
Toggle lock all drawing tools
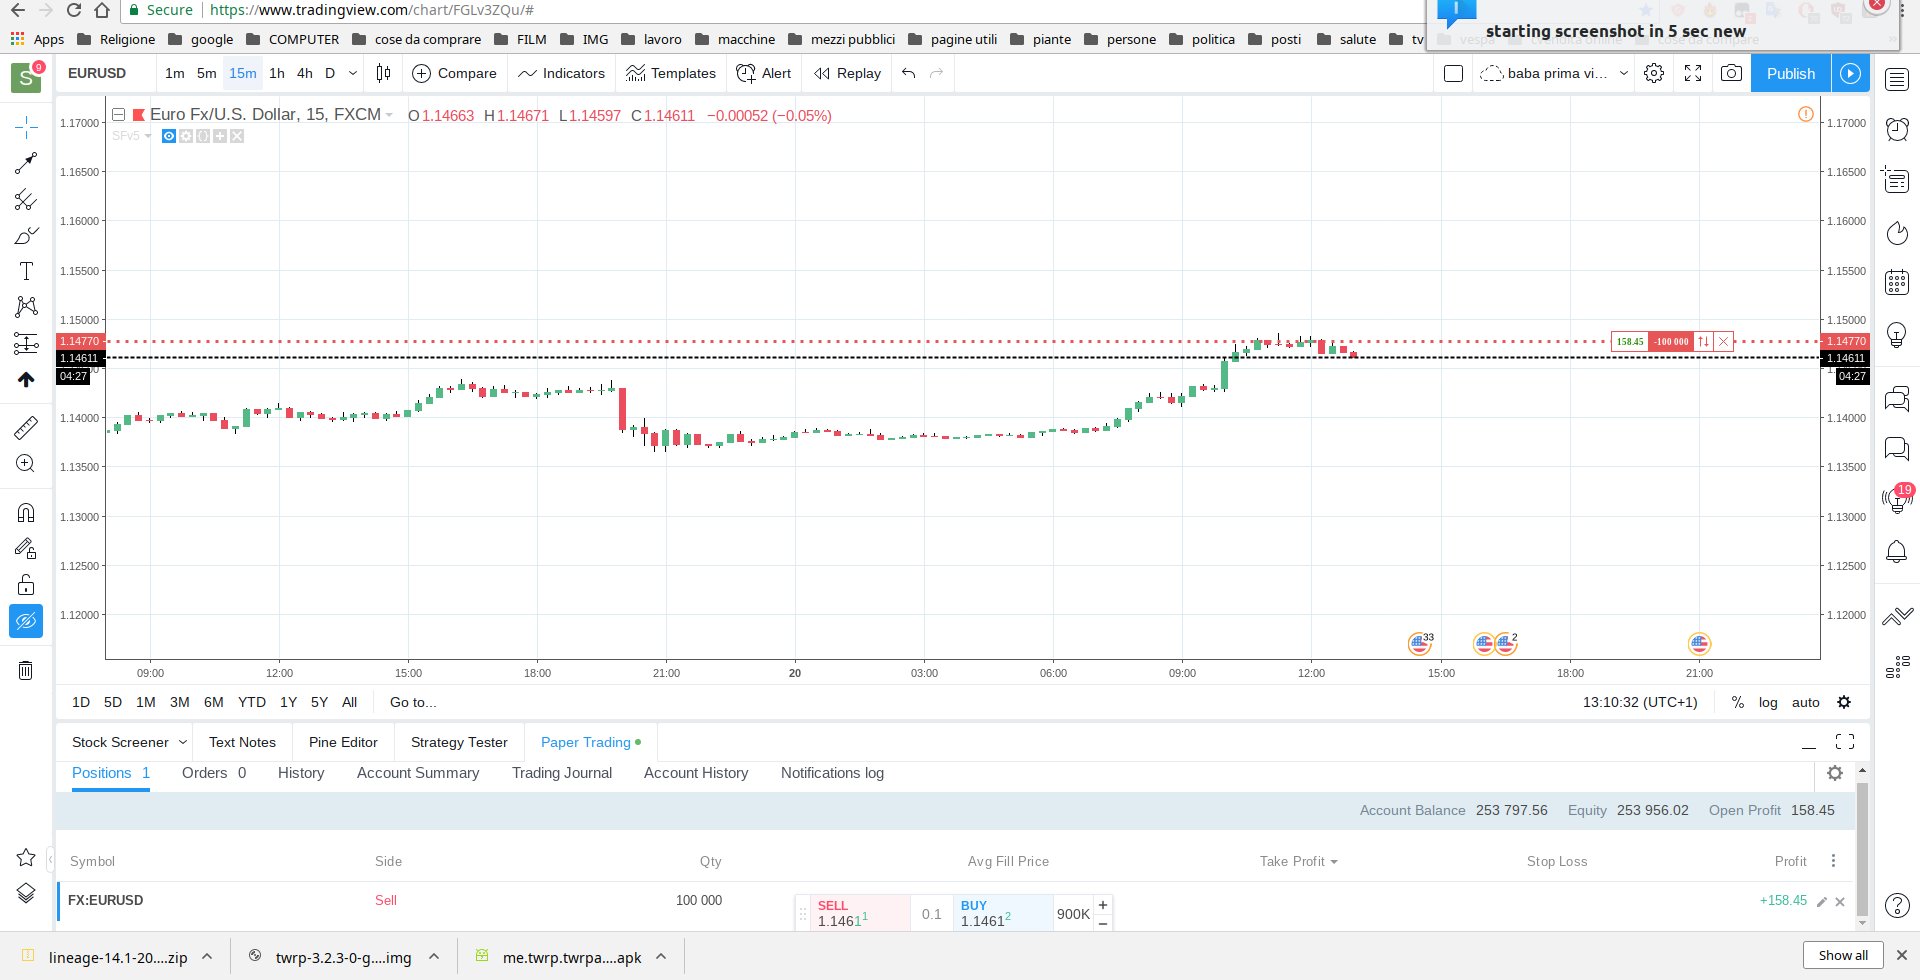[x=26, y=585]
